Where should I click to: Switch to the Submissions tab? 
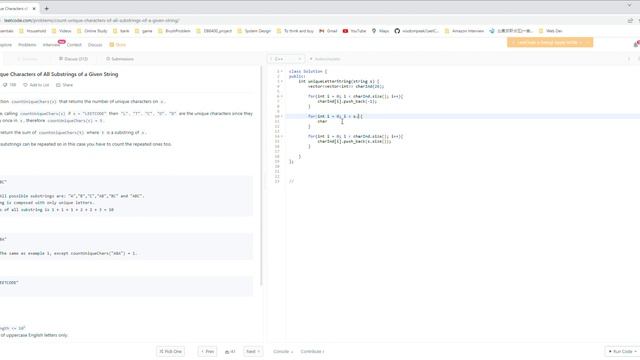click(120, 59)
